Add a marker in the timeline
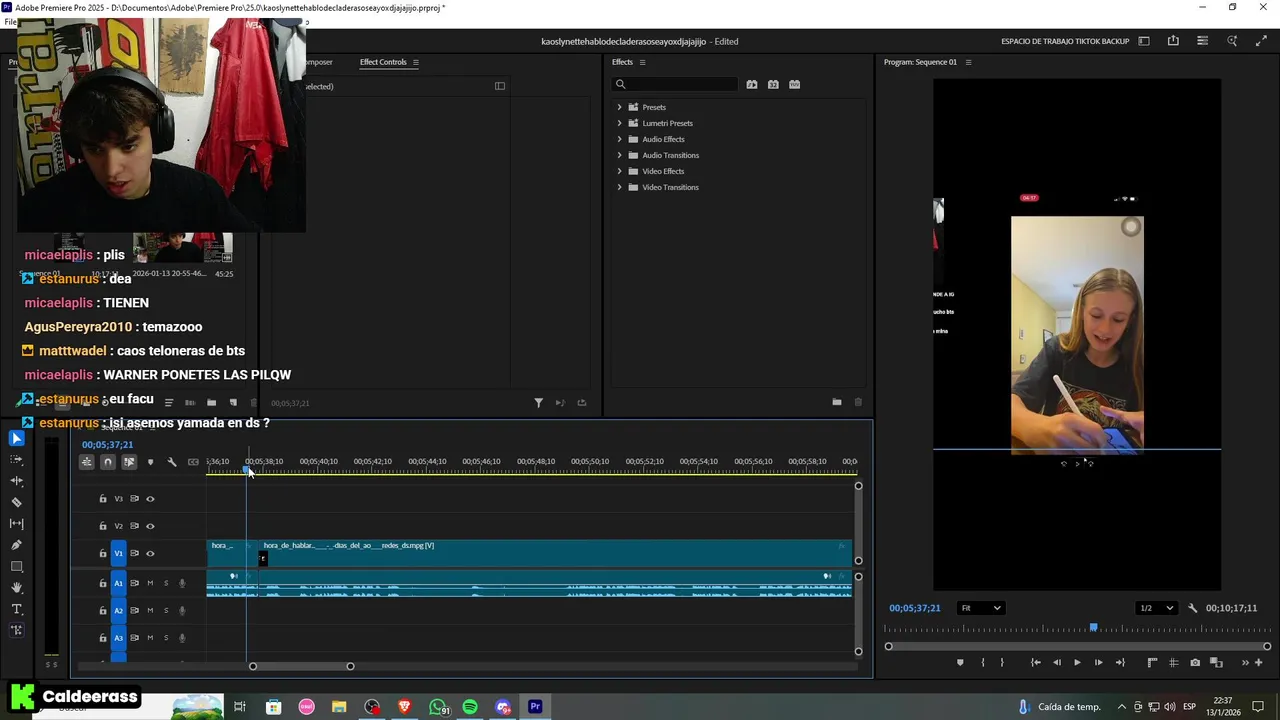The width and height of the screenshot is (1280, 720). coord(150,462)
